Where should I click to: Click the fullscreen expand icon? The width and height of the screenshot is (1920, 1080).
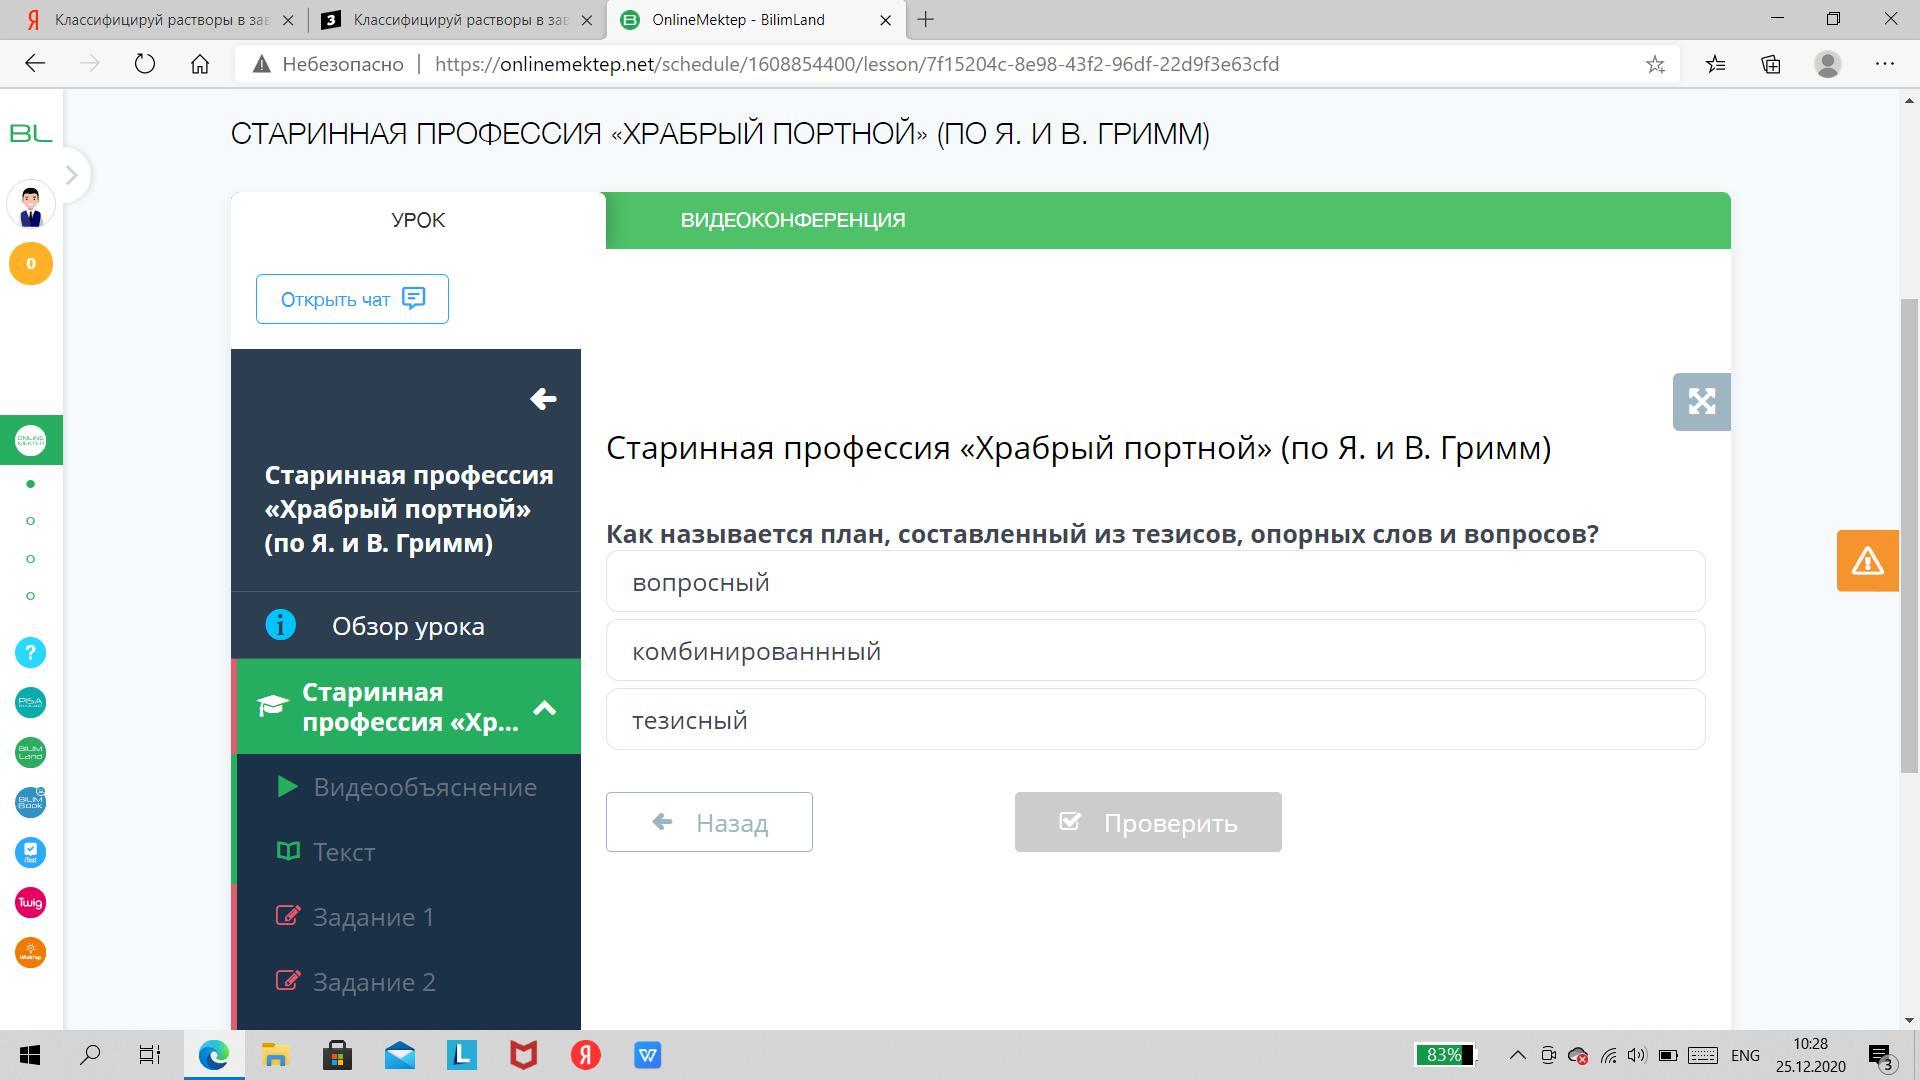click(x=1701, y=402)
